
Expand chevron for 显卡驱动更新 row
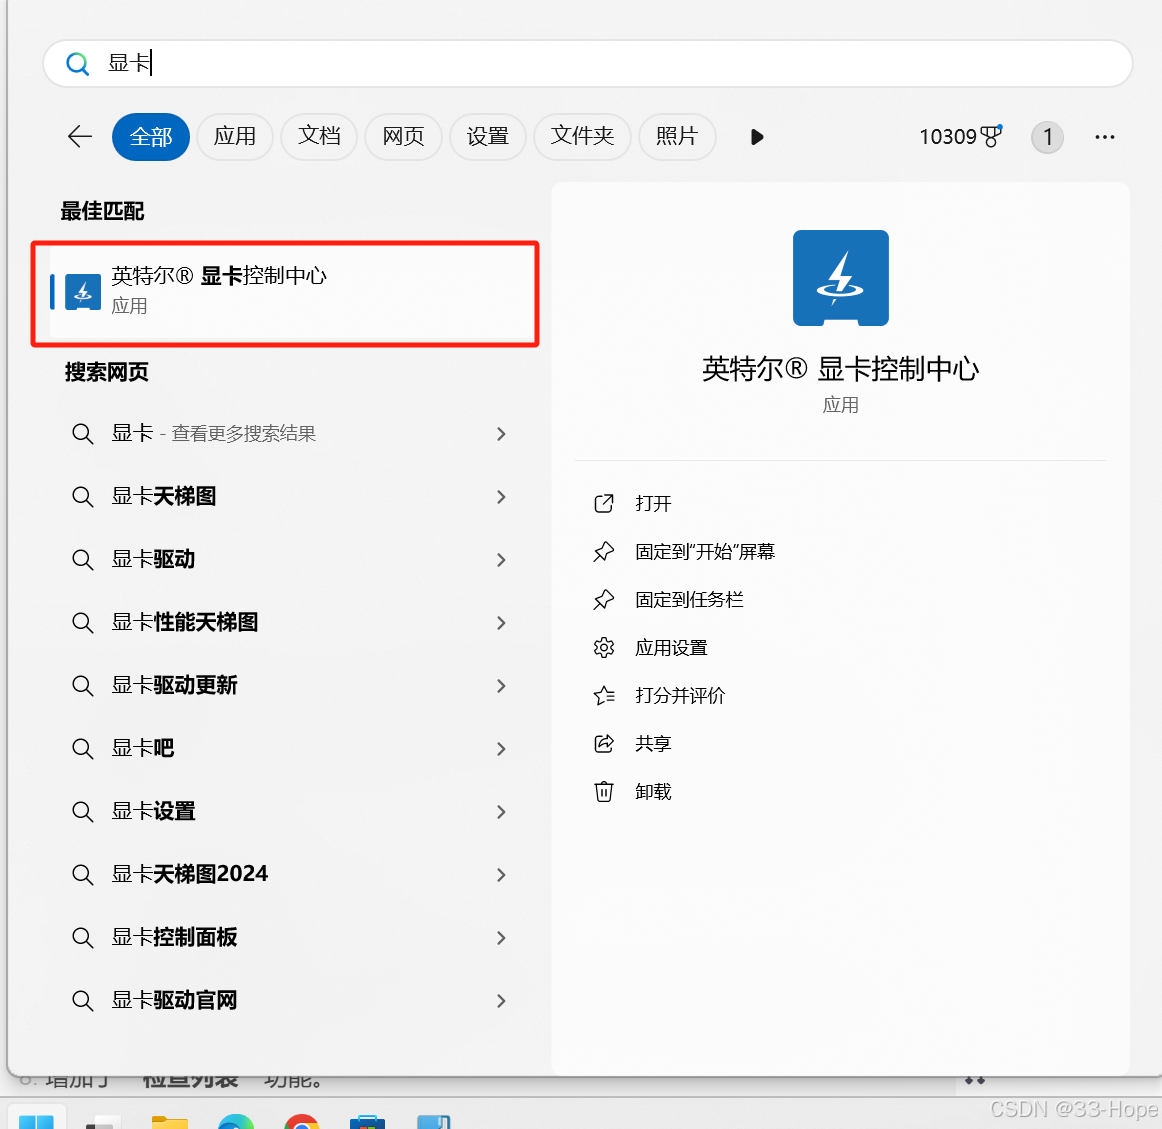click(502, 686)
